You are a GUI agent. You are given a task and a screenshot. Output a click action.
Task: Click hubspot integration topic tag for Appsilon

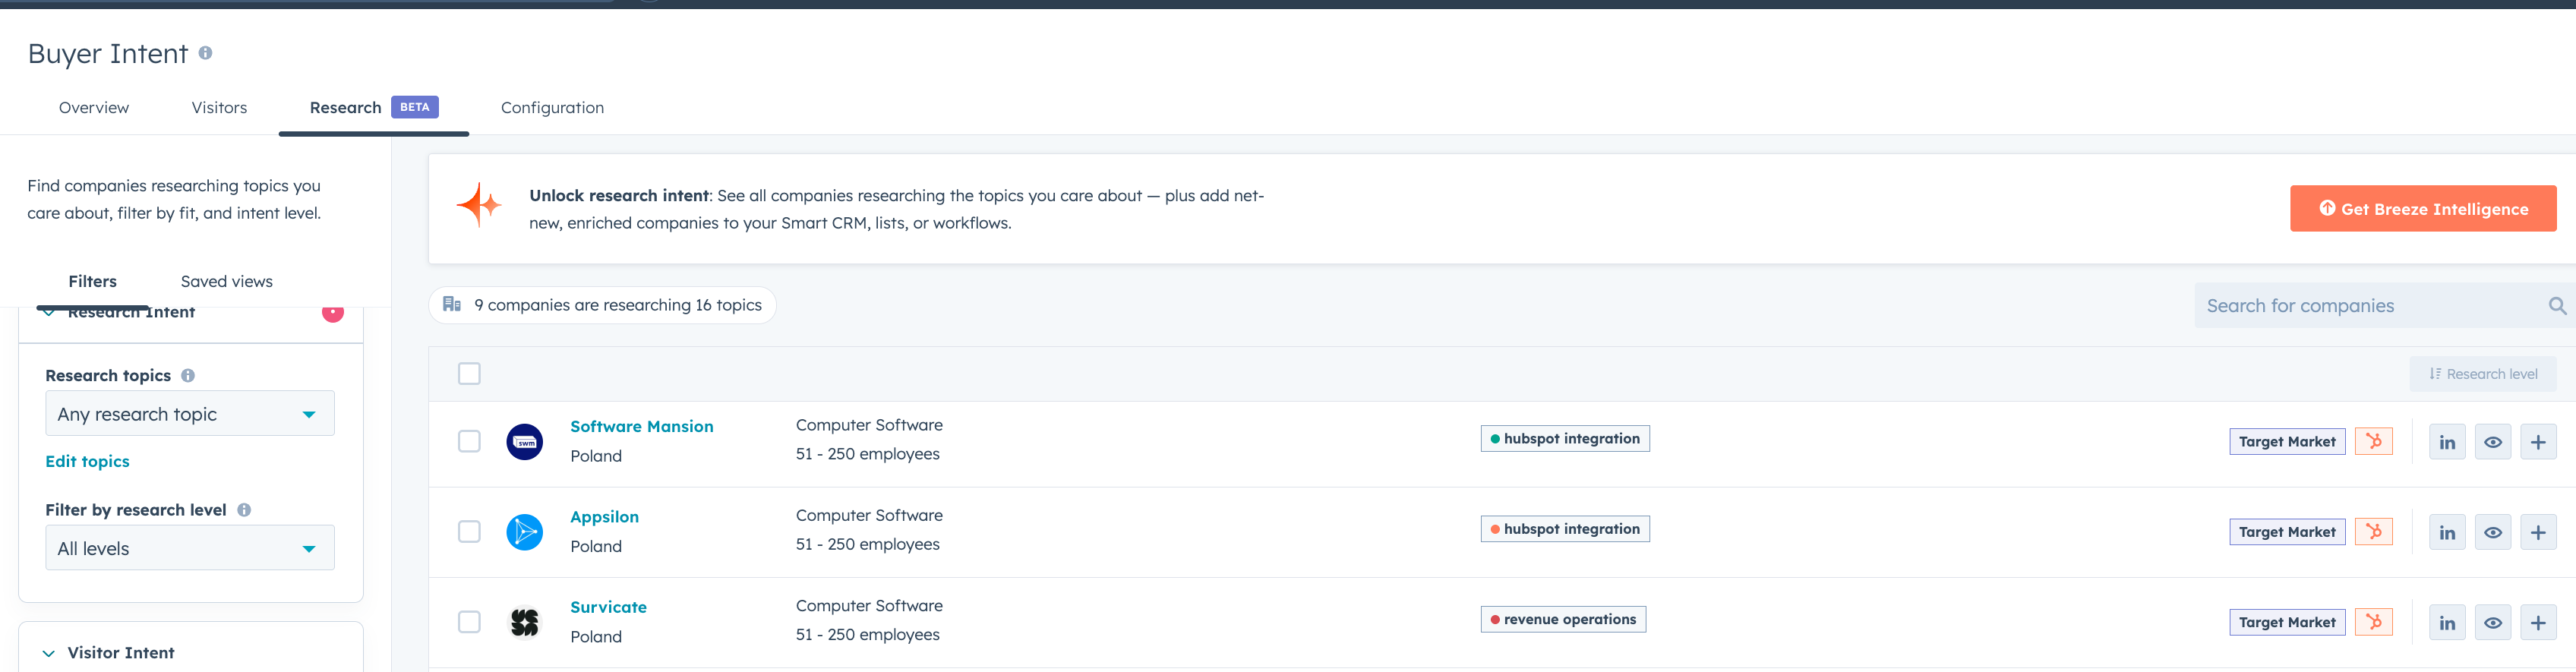pyautogui.click(x=1565, y=528)
